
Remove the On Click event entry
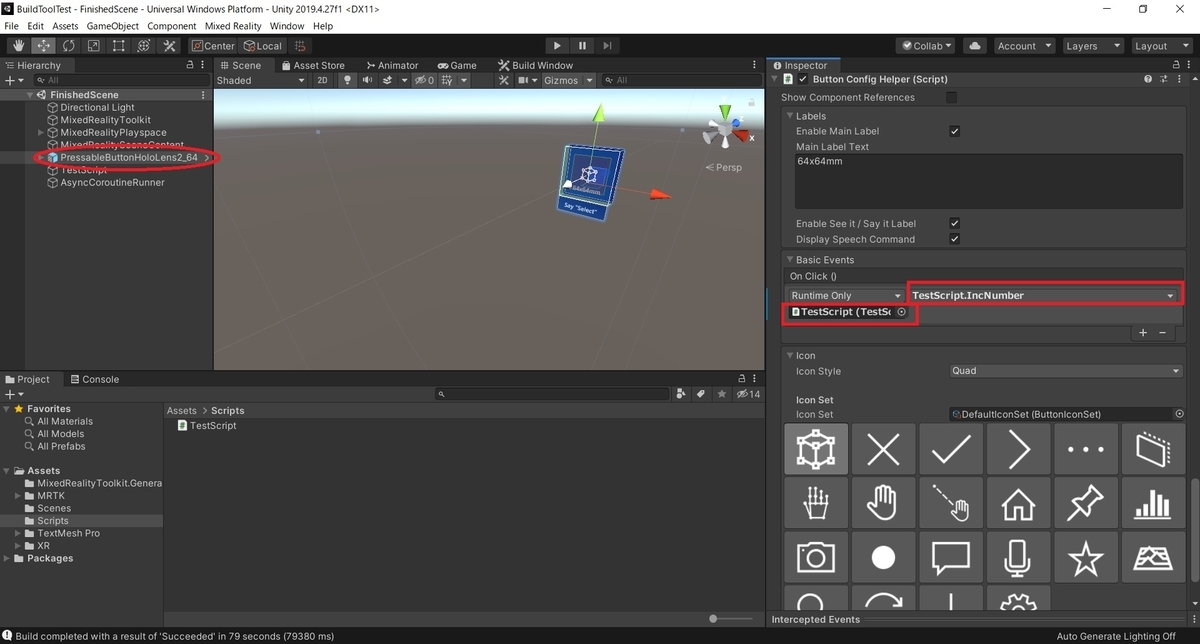pyautogui.click(x=1162, y=333)
